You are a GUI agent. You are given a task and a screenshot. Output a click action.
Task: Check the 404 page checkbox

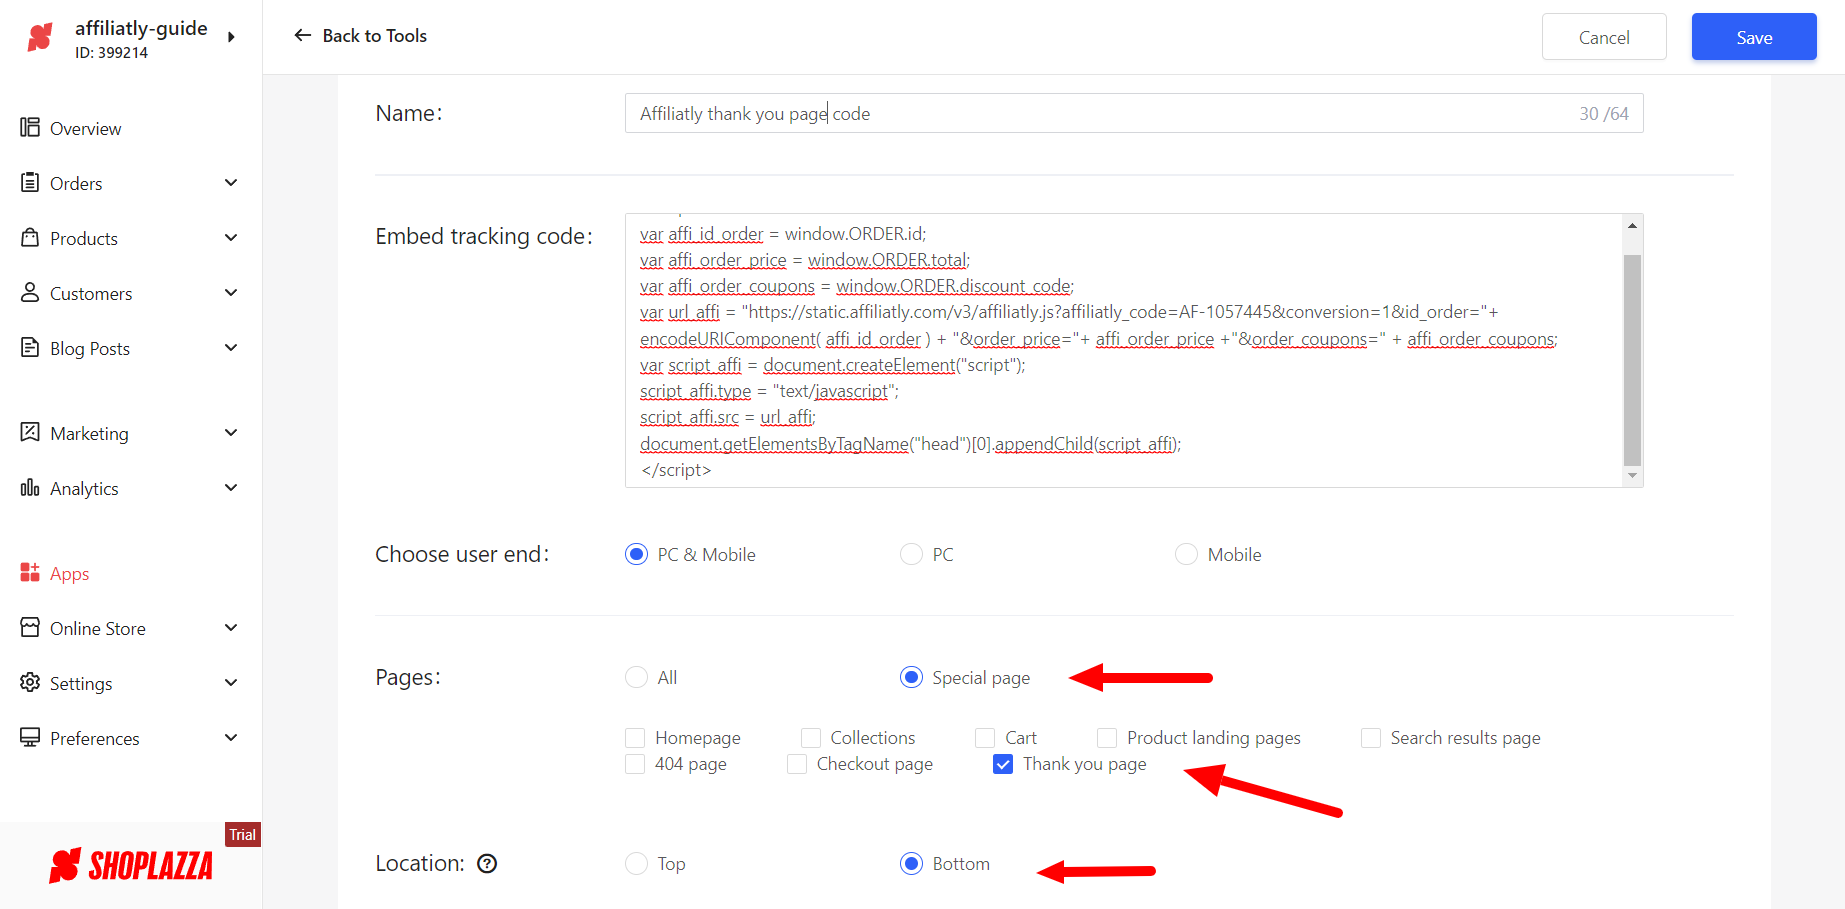635,764
